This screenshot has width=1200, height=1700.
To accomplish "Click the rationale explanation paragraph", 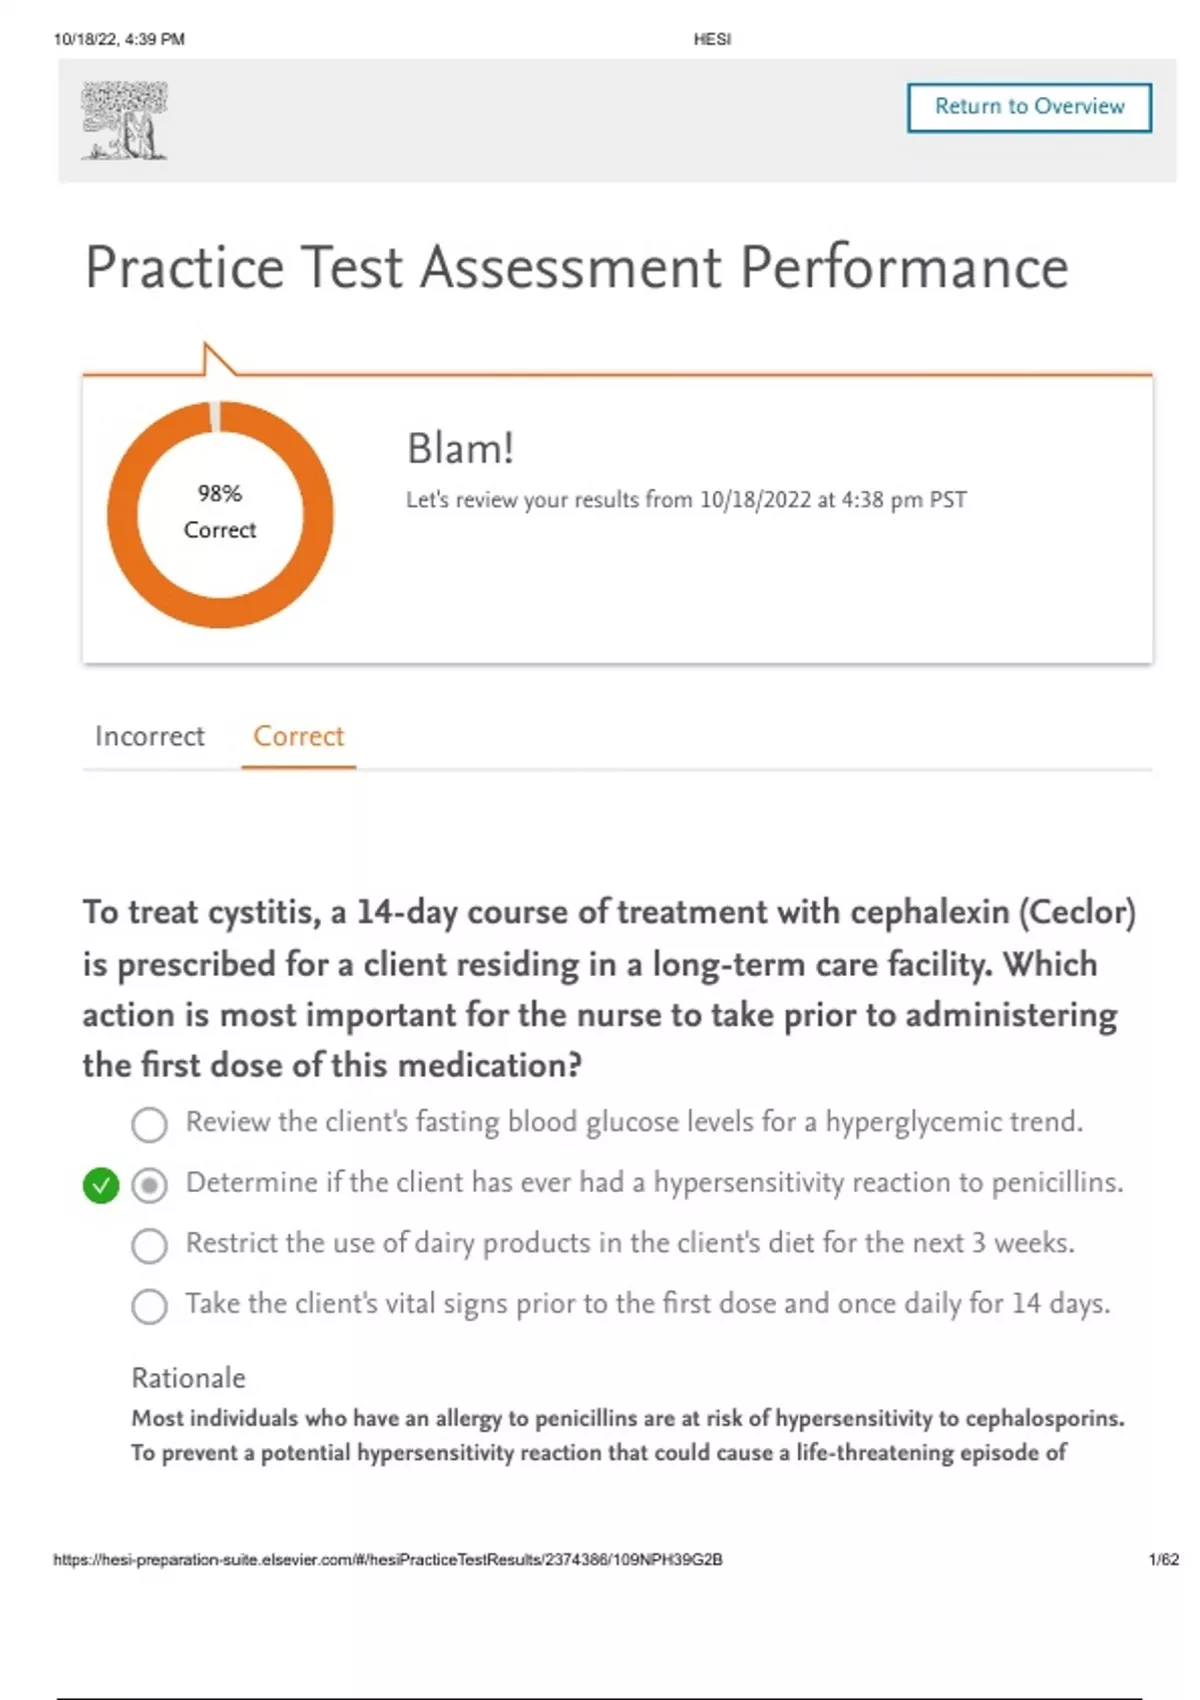I will [628, 1435].
